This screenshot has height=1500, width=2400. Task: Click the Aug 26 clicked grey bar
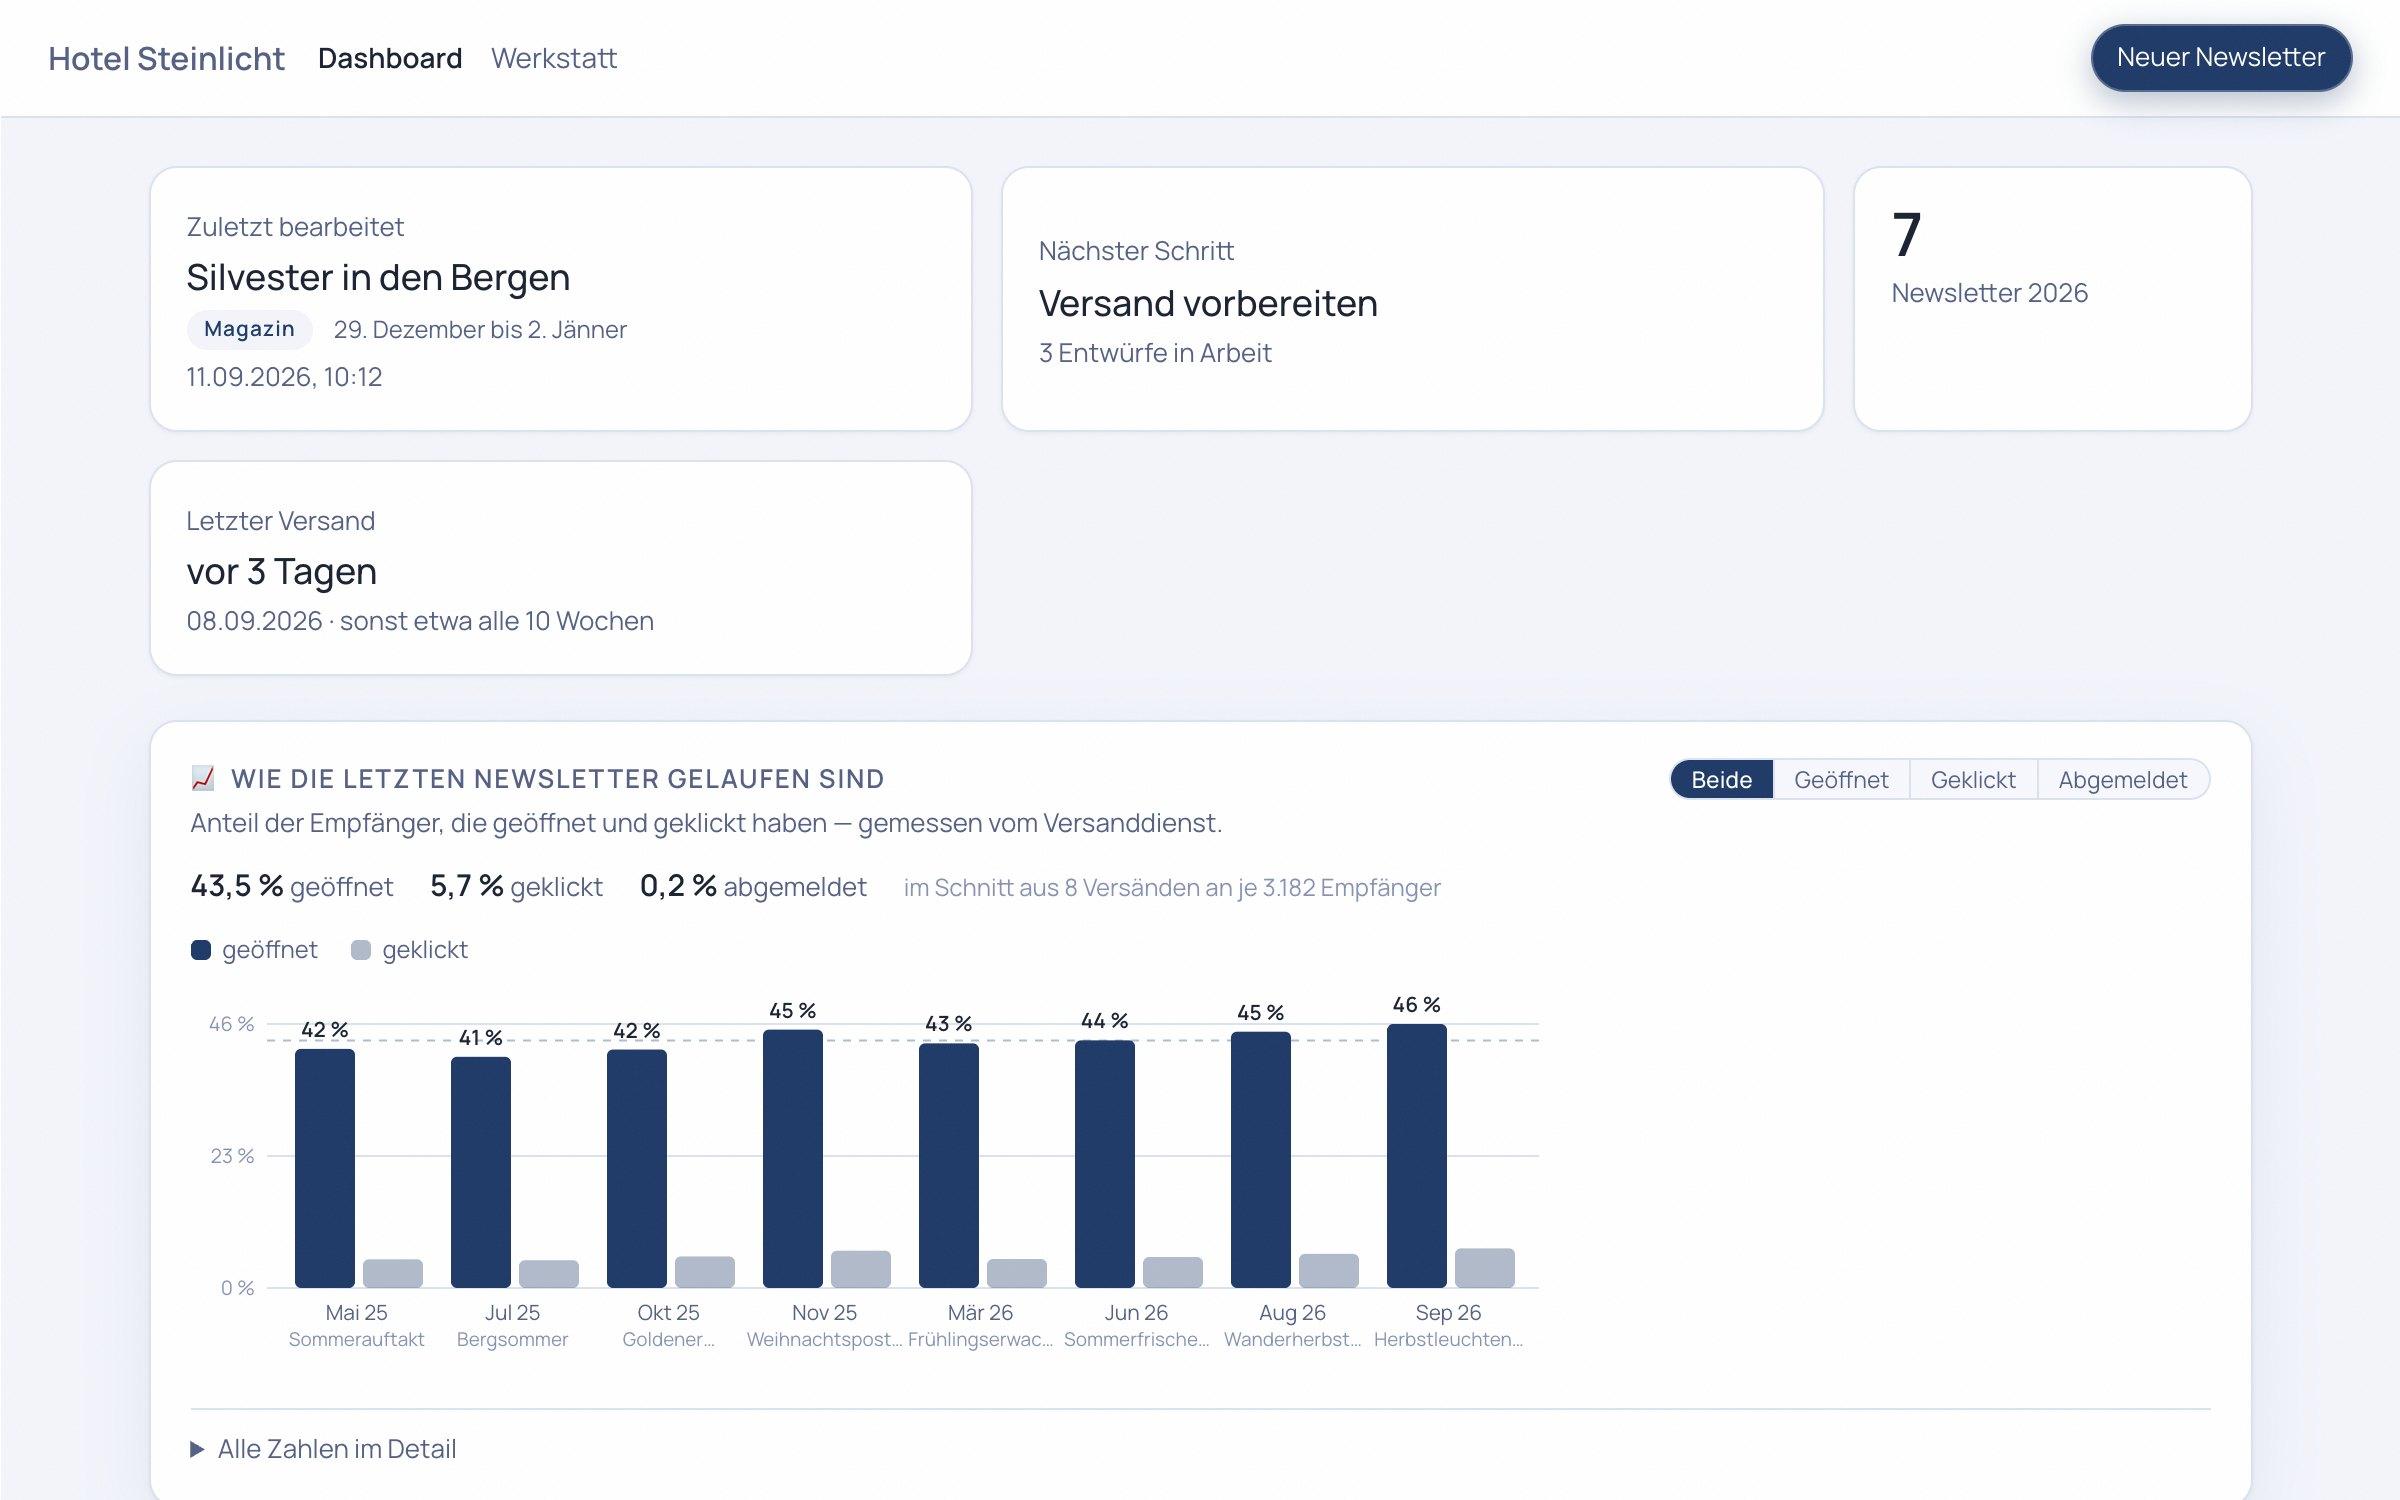(x=1329, y=1270)
